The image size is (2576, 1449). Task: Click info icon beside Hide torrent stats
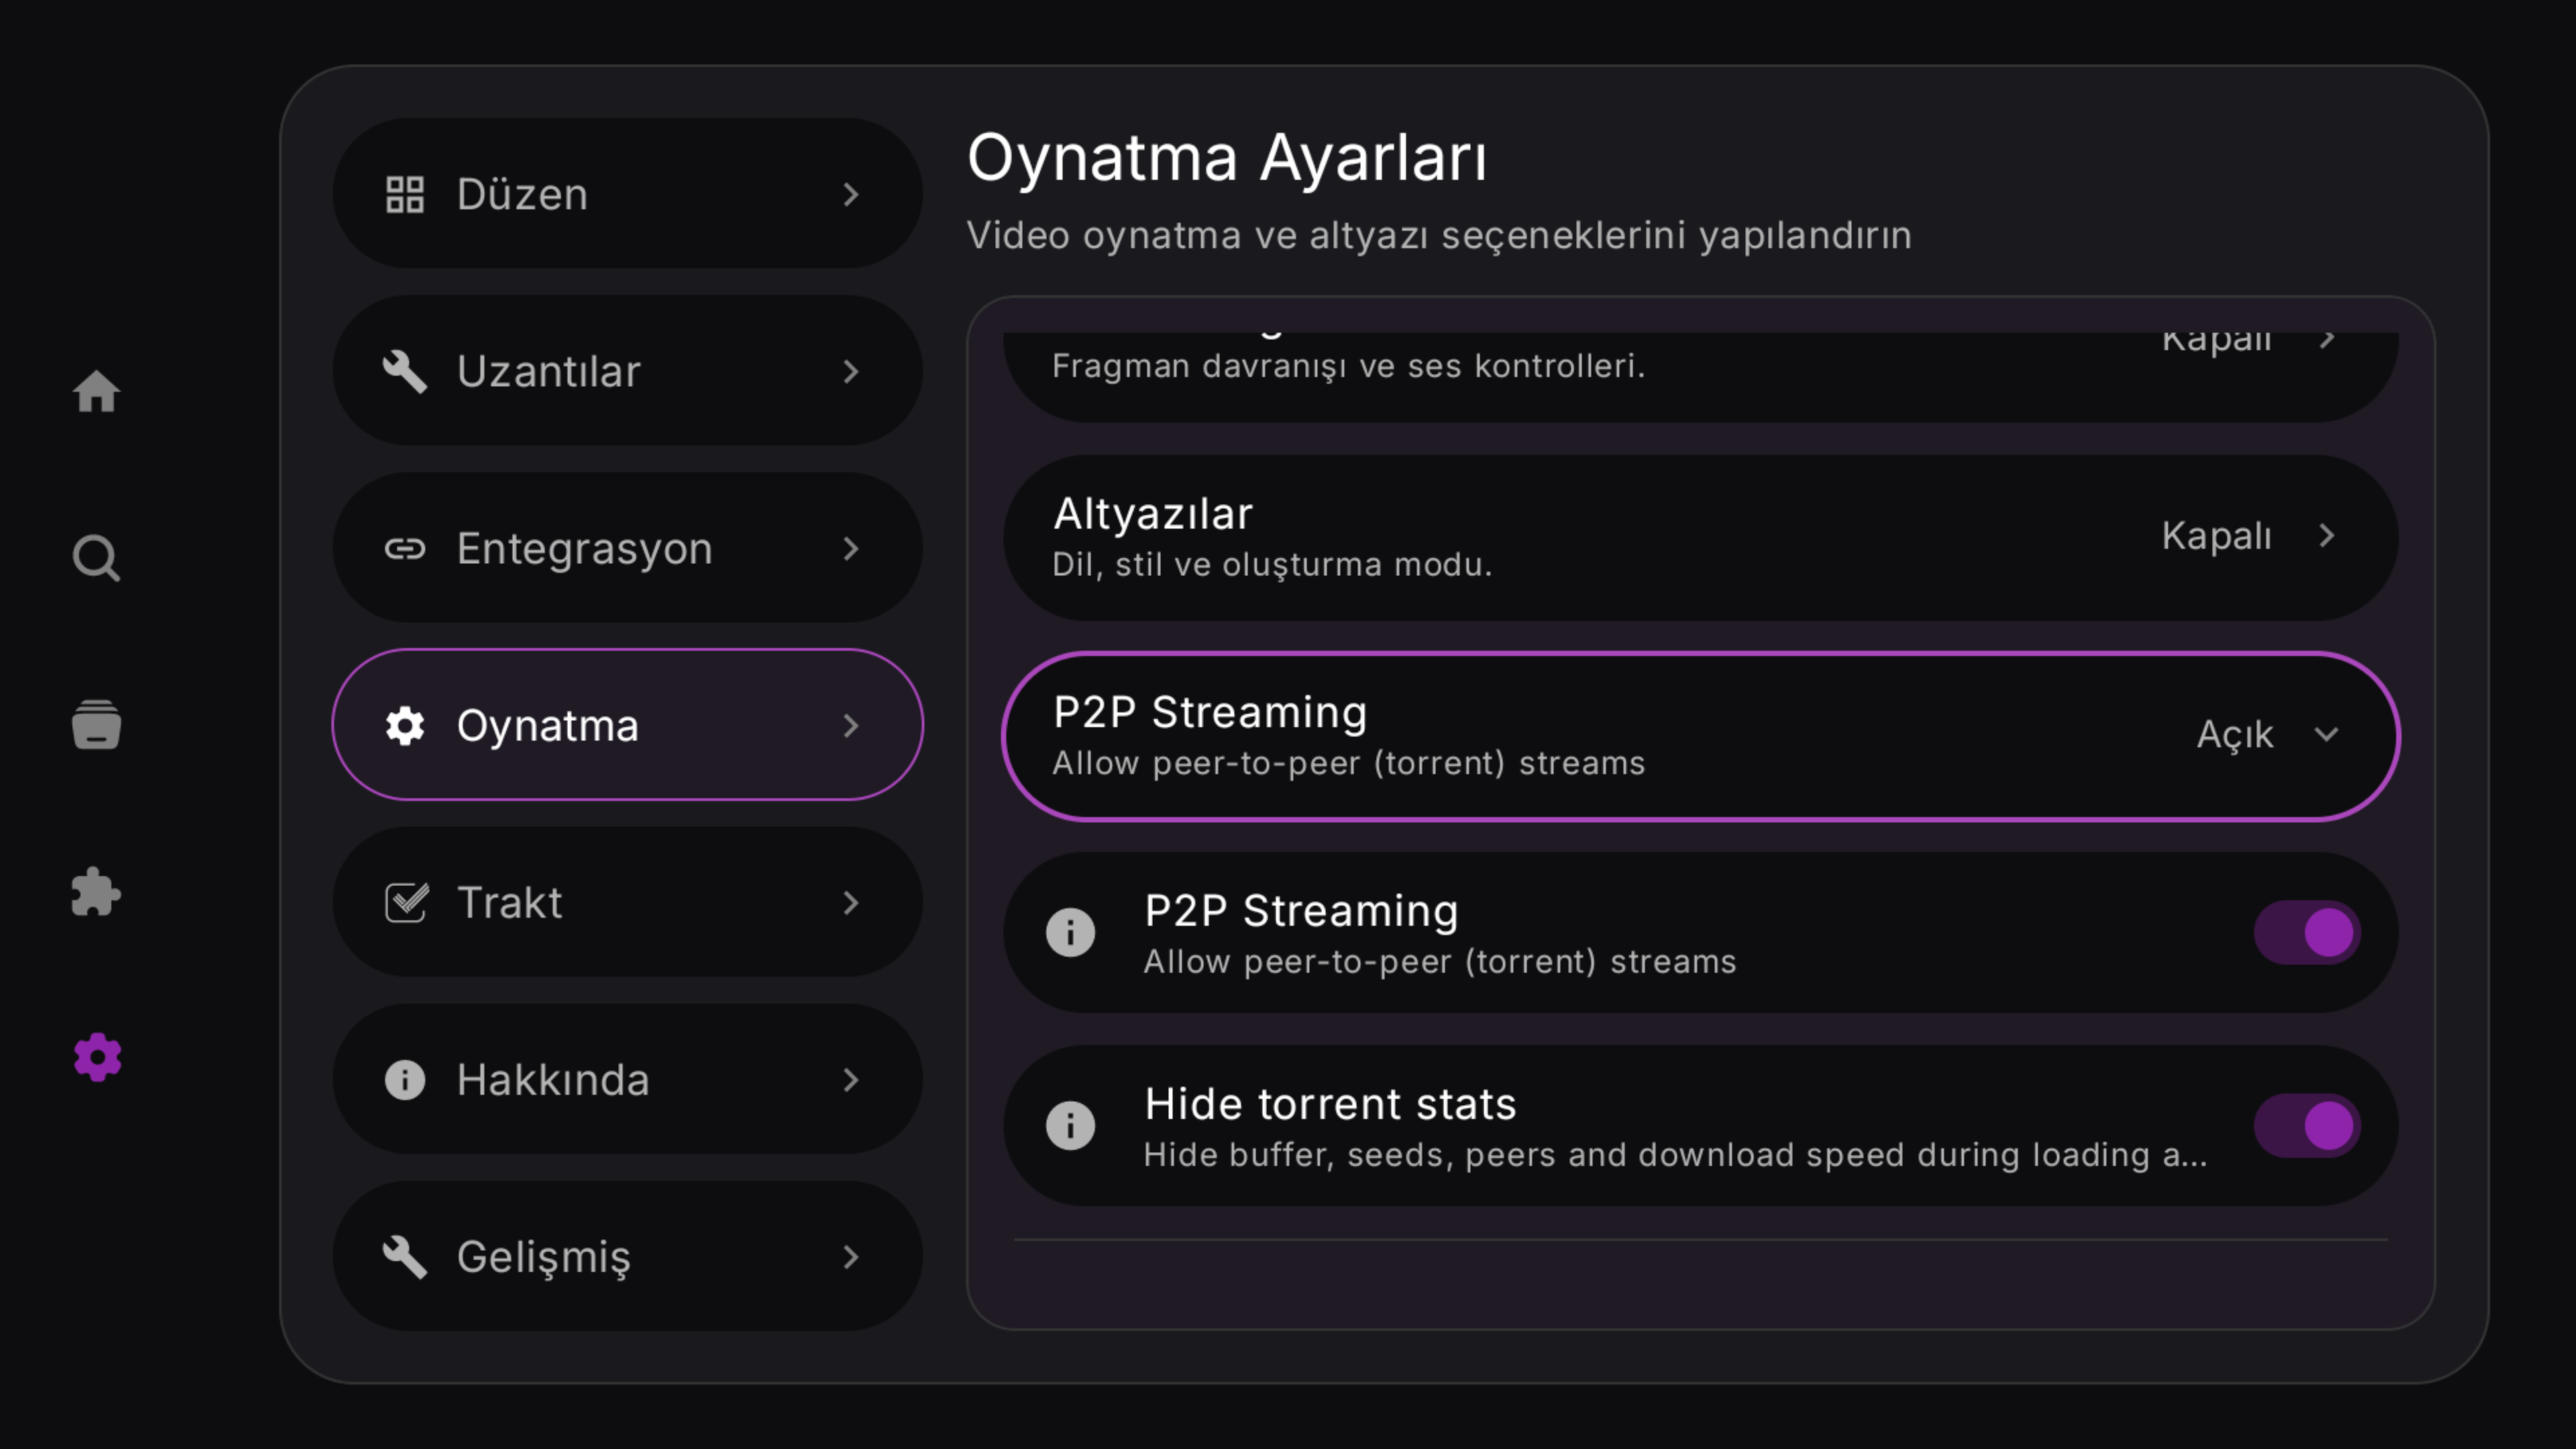1070,1126
